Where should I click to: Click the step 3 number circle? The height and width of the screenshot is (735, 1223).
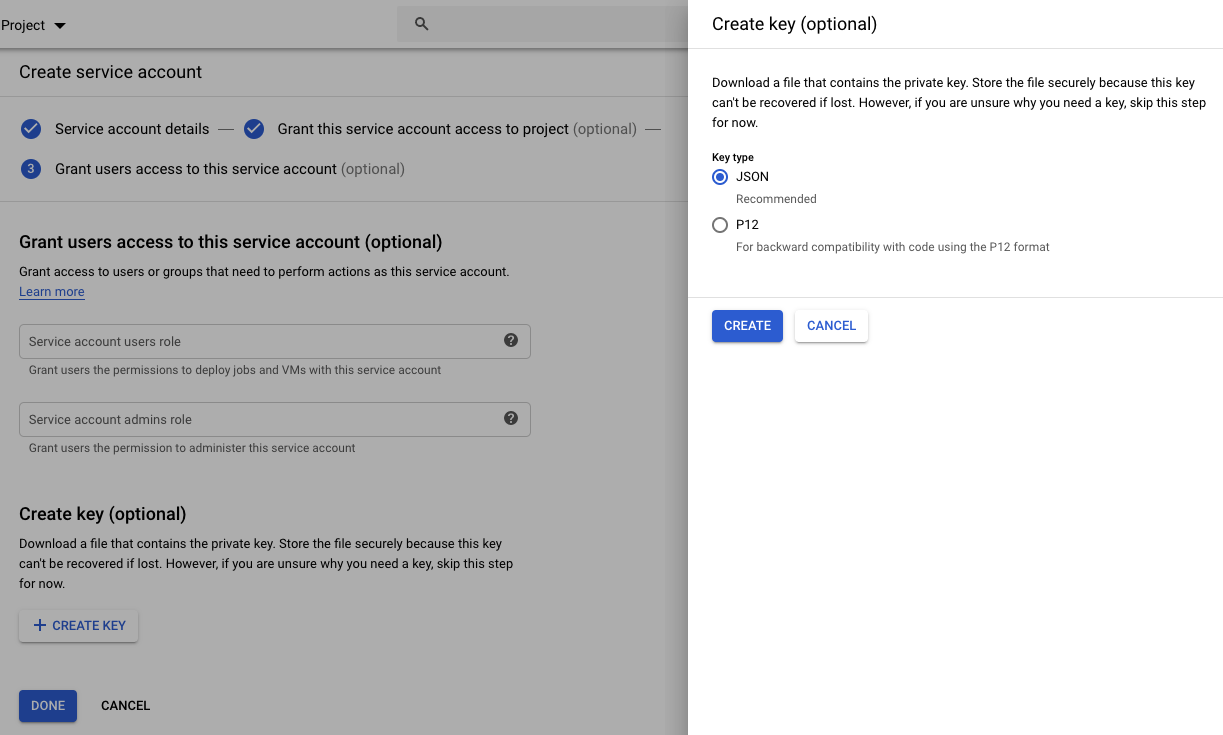tap(31, 169)
